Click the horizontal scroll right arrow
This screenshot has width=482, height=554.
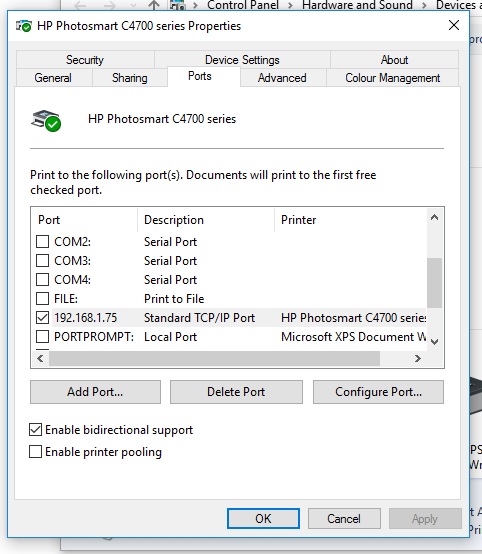pos(418,359)
